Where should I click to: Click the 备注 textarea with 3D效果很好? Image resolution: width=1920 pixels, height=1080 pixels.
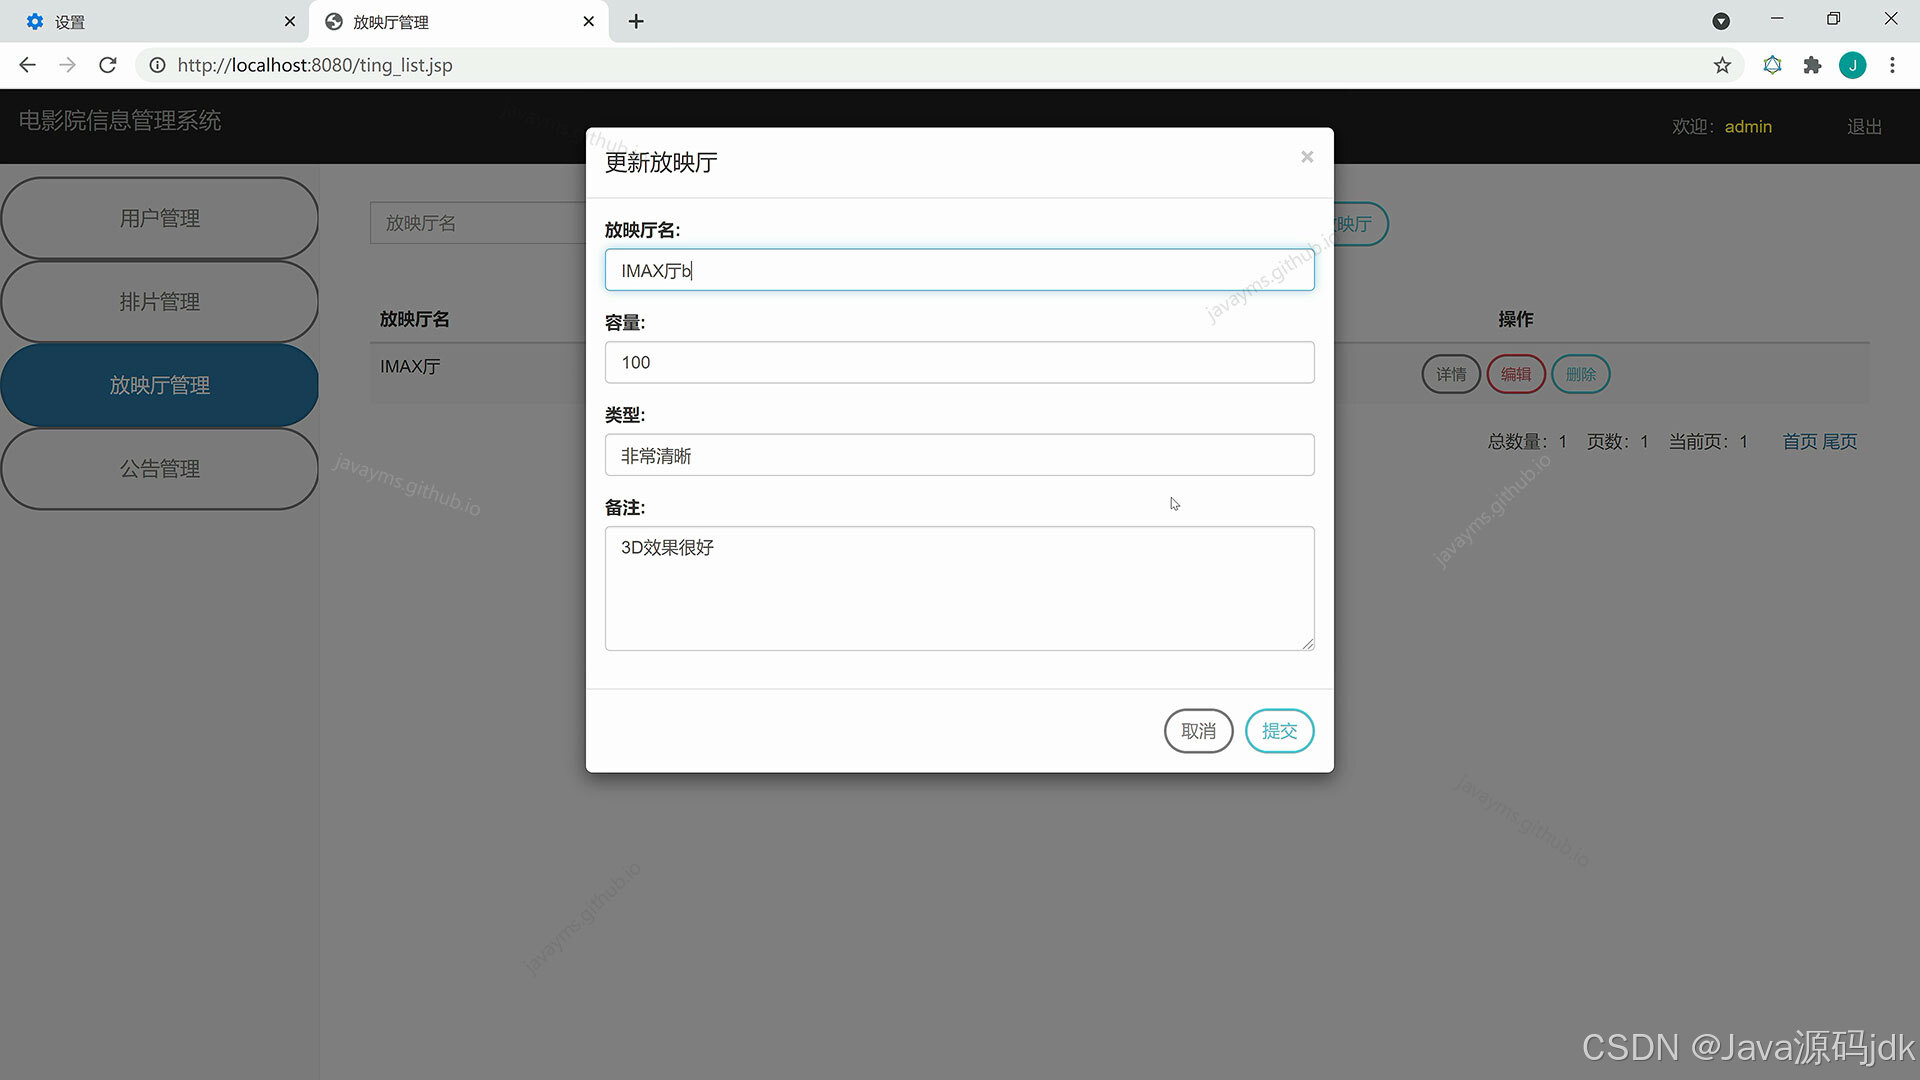[x=959, y=588]
